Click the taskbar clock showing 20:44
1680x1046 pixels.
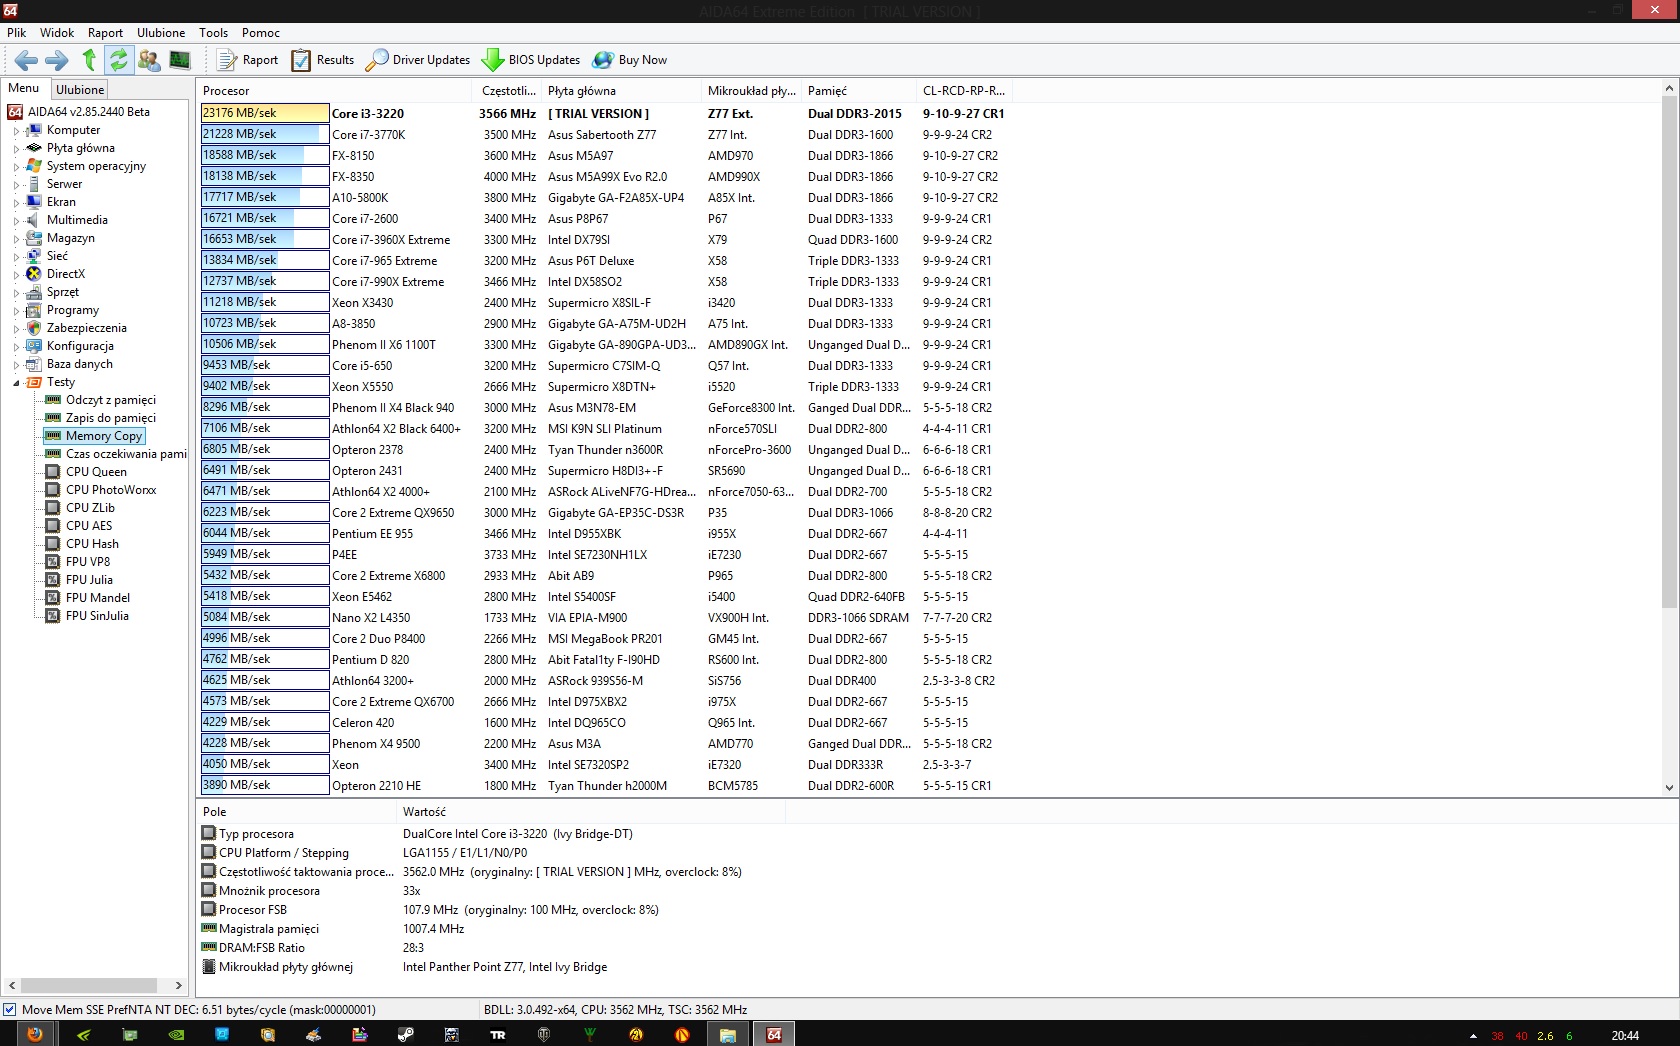pos(1625,1036)
